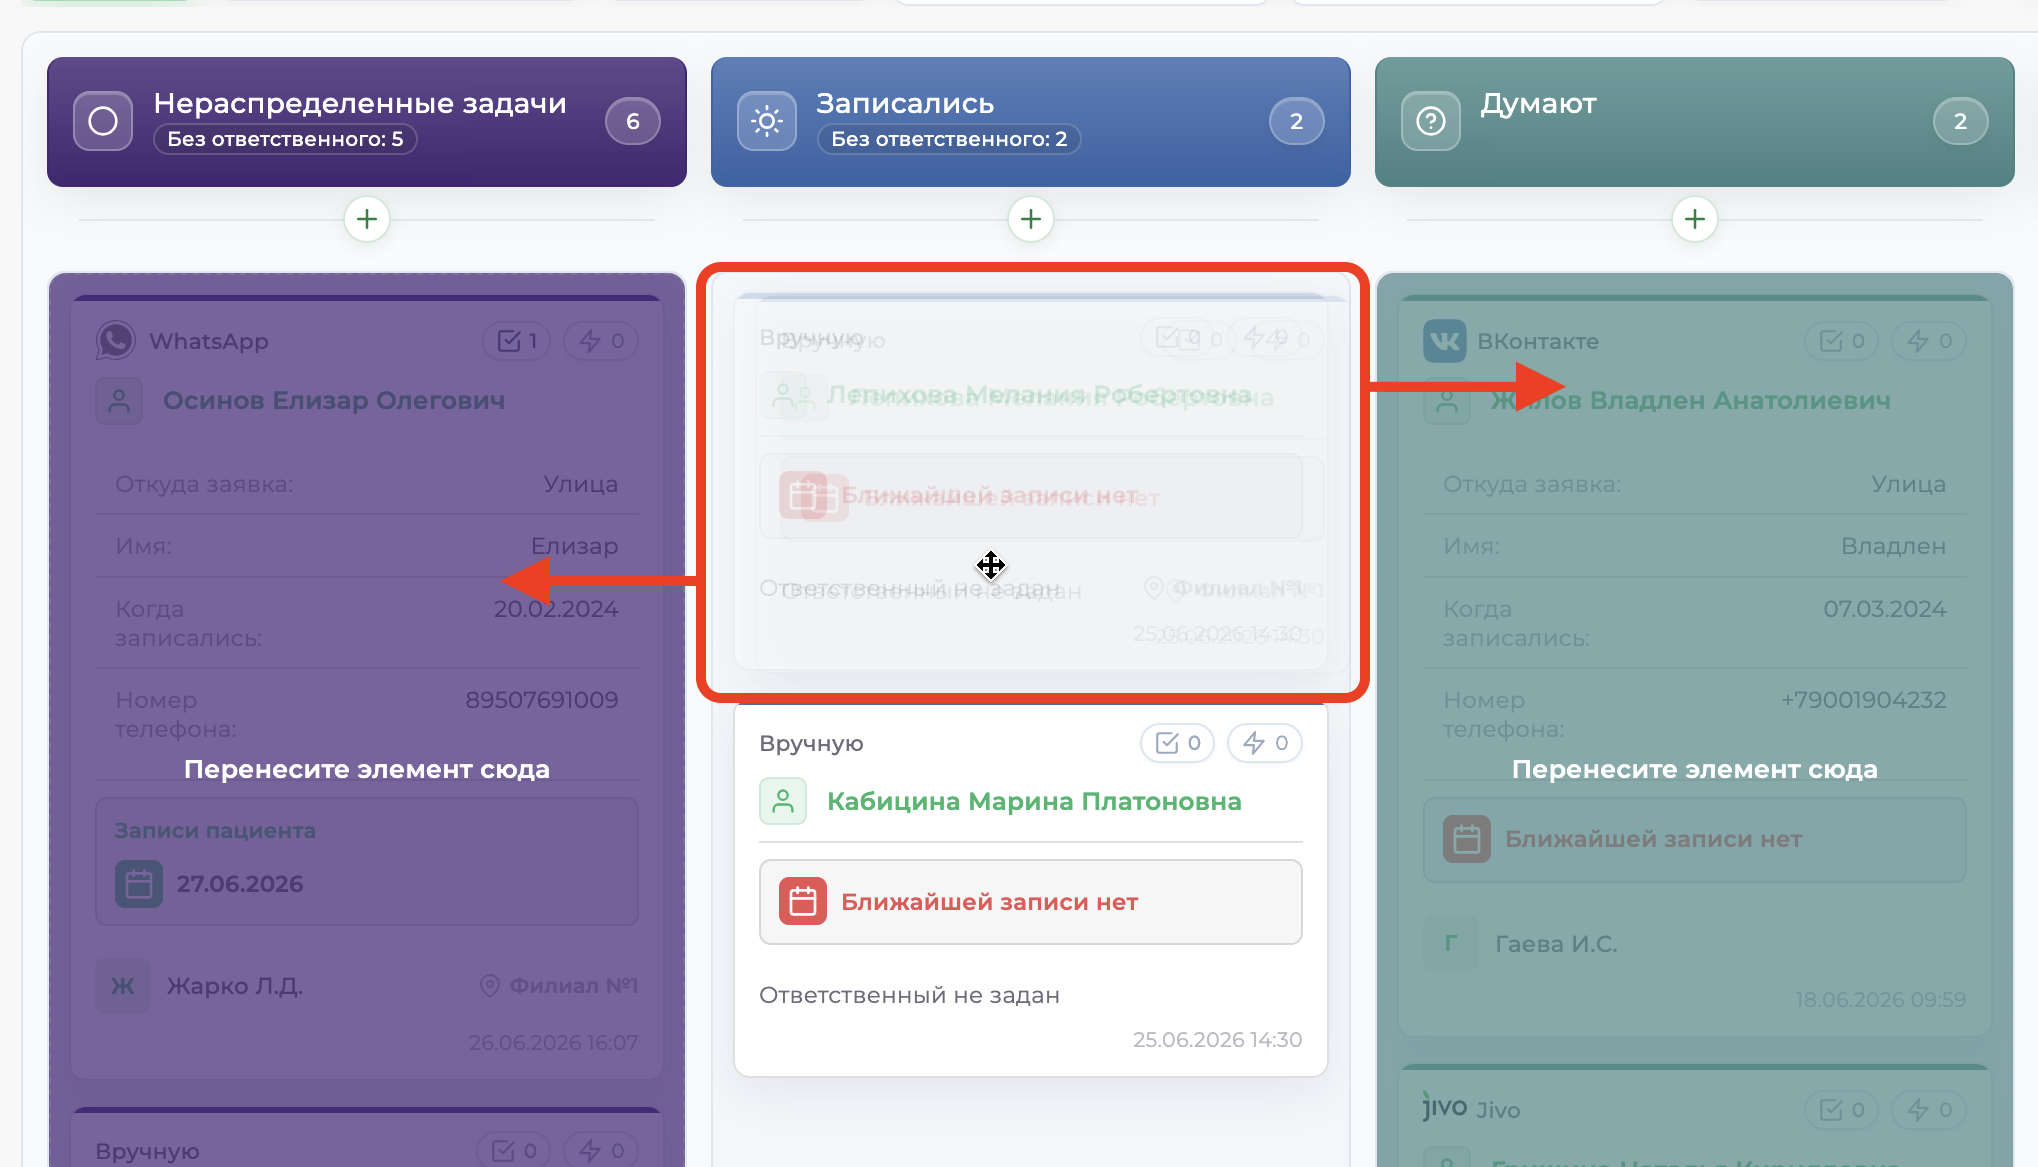Click the 'Записались' column title

coord(905,103)
